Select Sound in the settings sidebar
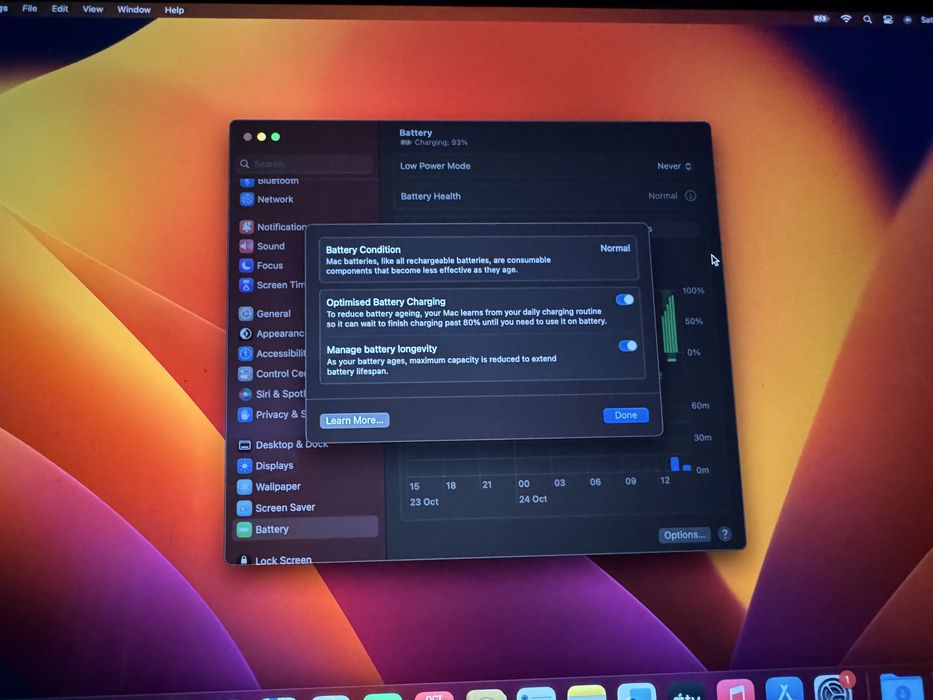Viewport: 933px width, 700px height. (262, 246)
